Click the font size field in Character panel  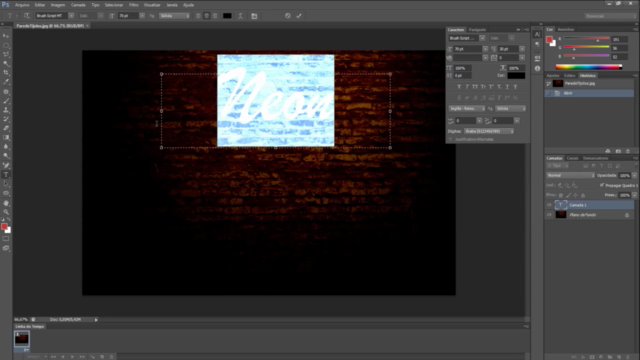[468, 49]
